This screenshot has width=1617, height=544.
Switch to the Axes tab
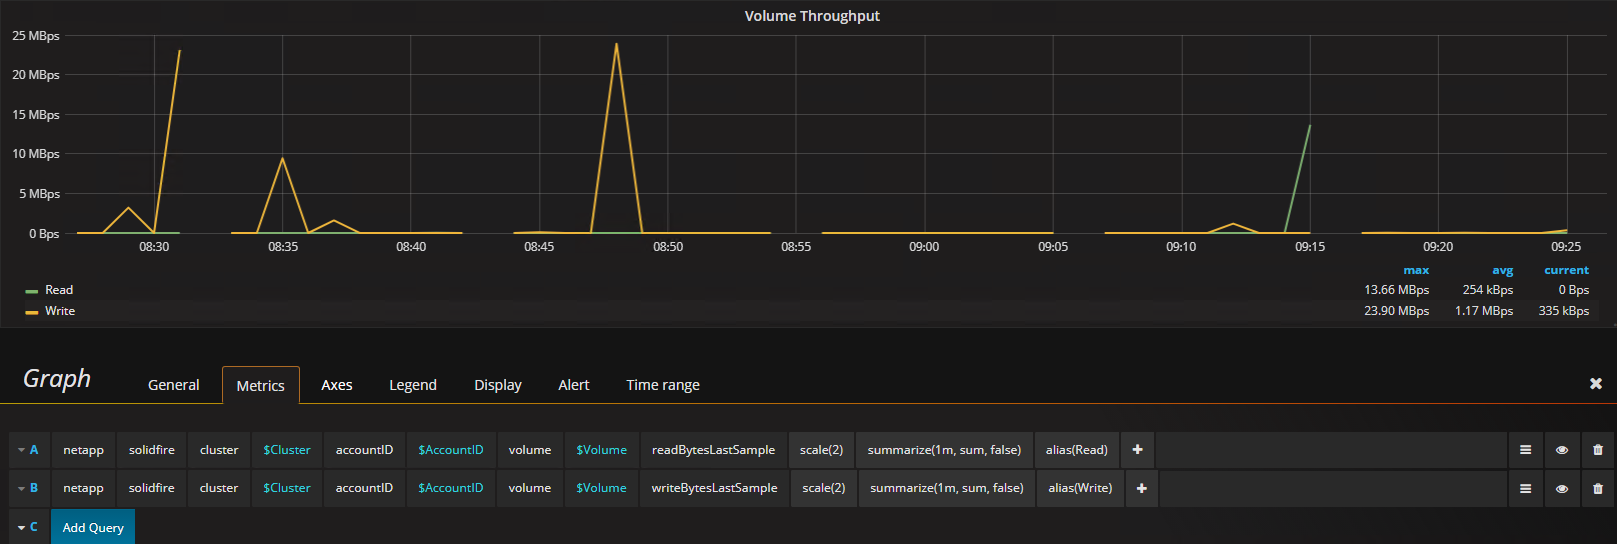click(x=337, y=385)
